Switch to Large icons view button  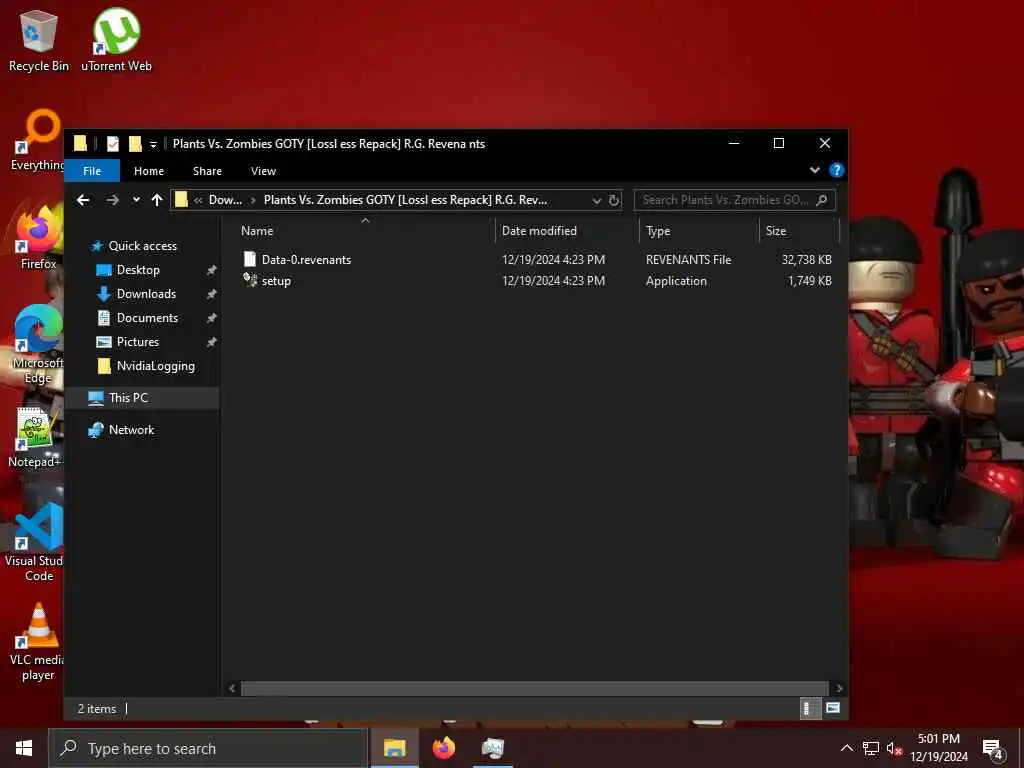tap(833, 708)
